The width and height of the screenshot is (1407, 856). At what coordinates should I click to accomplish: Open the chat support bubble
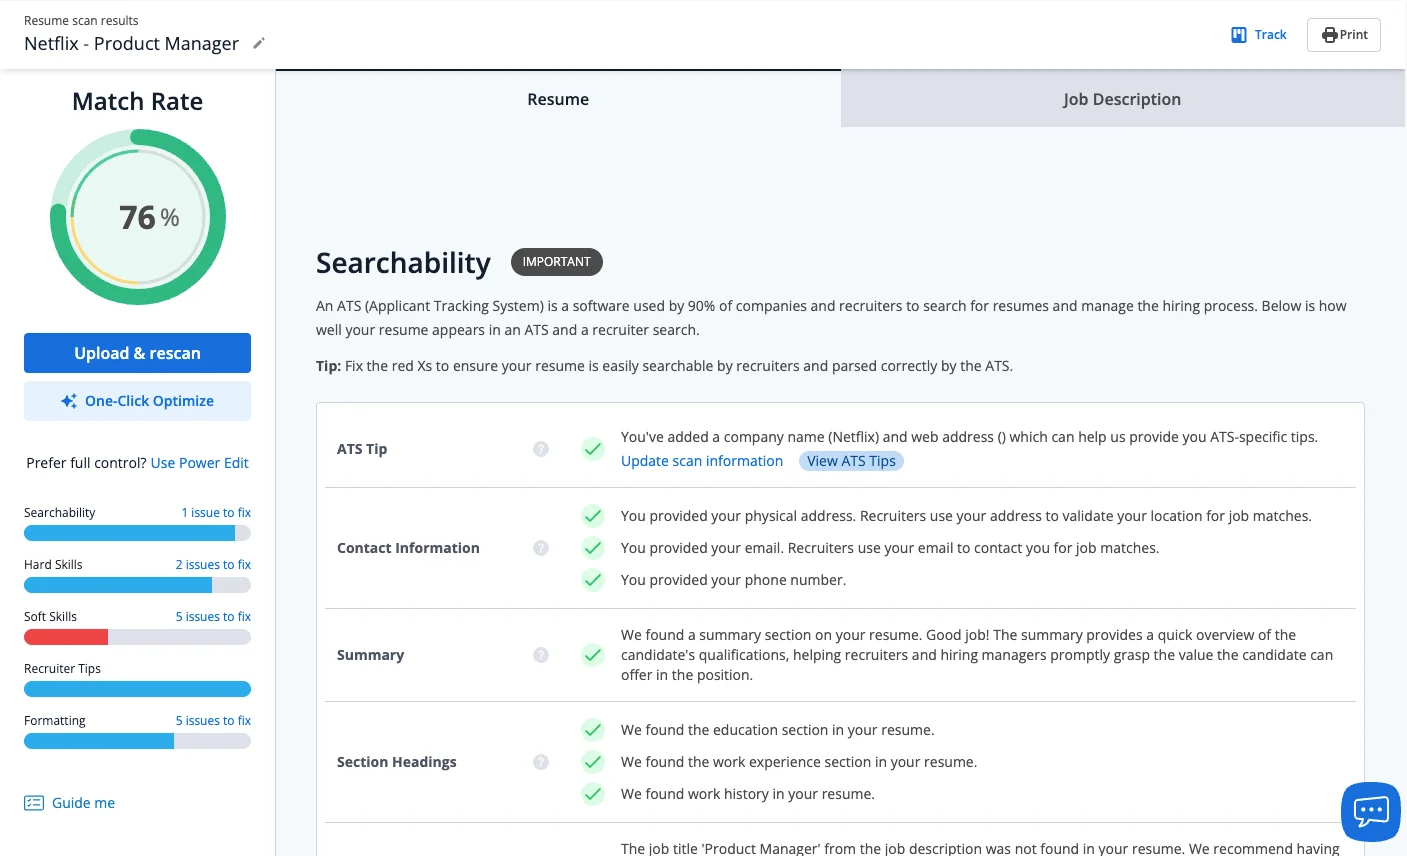(x=1370, y=810)
